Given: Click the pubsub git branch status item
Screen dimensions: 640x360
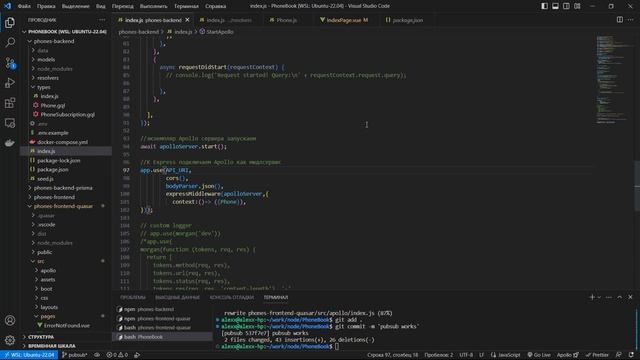Looking at the screenshot, I should coord(74,355).
